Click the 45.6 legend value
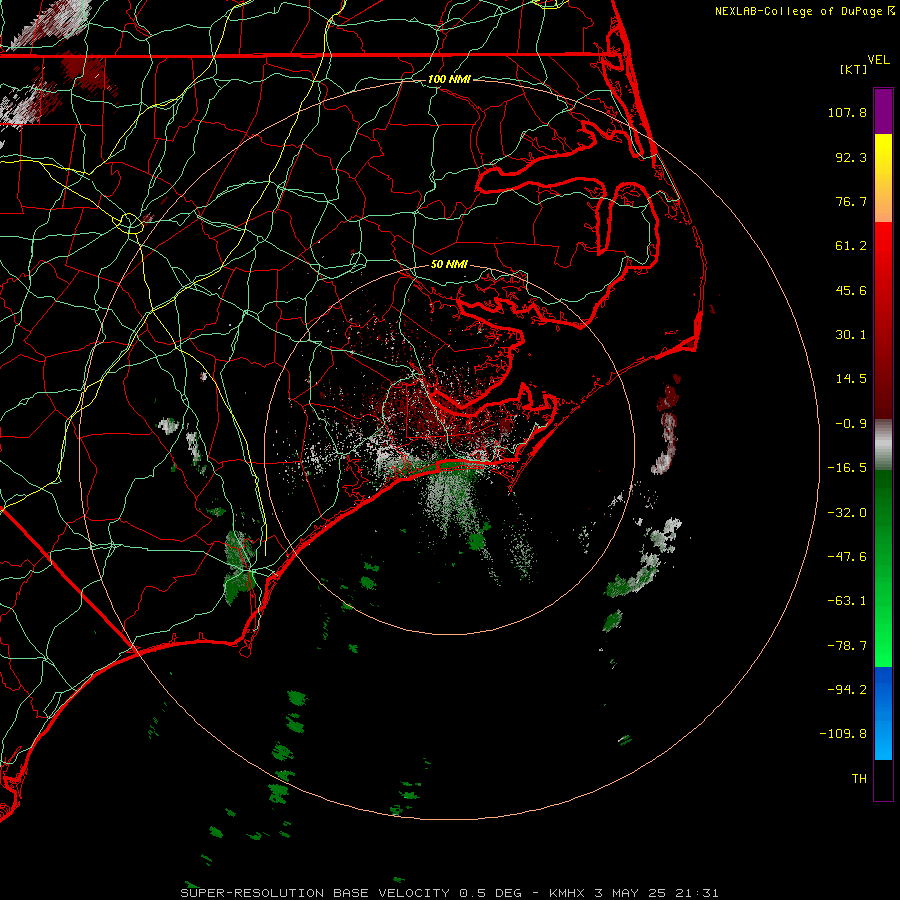900x900 pixels. [851, 290]
